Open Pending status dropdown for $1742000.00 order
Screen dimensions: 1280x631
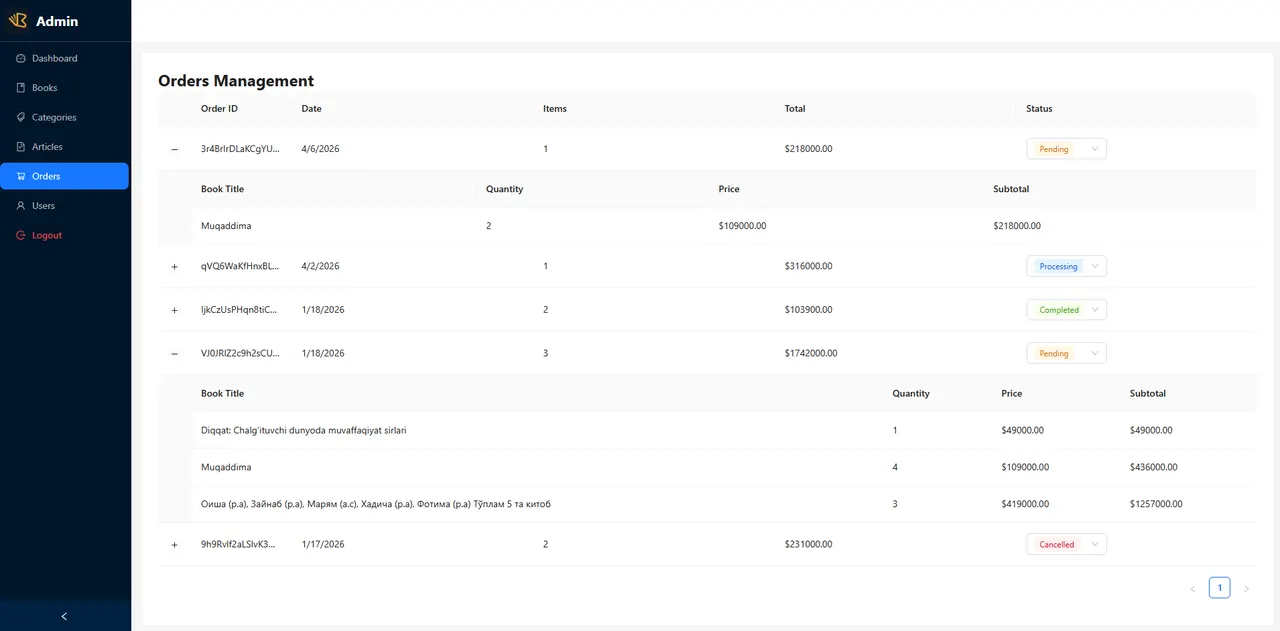click(1066, 353)
